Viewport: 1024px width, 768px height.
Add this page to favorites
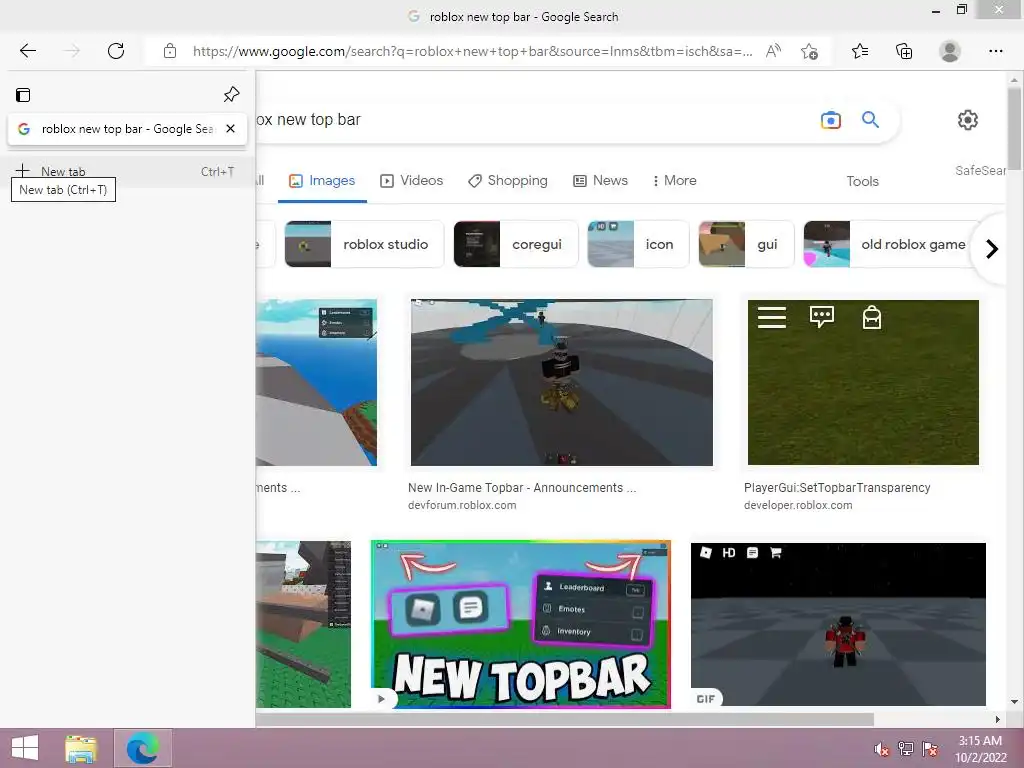(809, 52)
